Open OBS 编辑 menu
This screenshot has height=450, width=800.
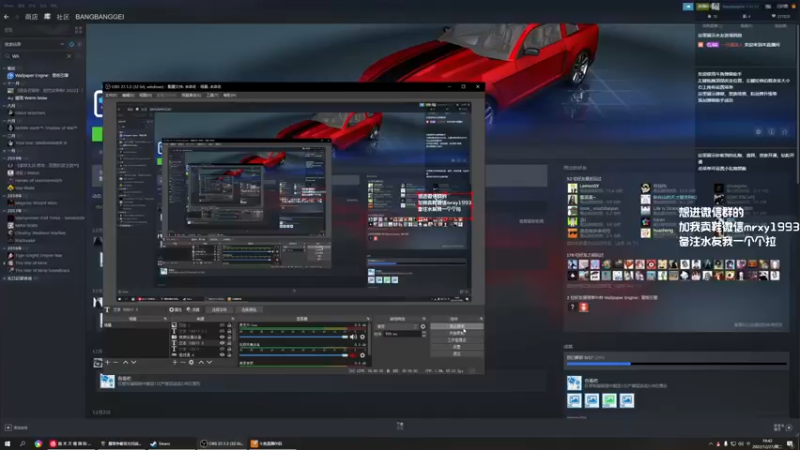(x=129, y=95)
